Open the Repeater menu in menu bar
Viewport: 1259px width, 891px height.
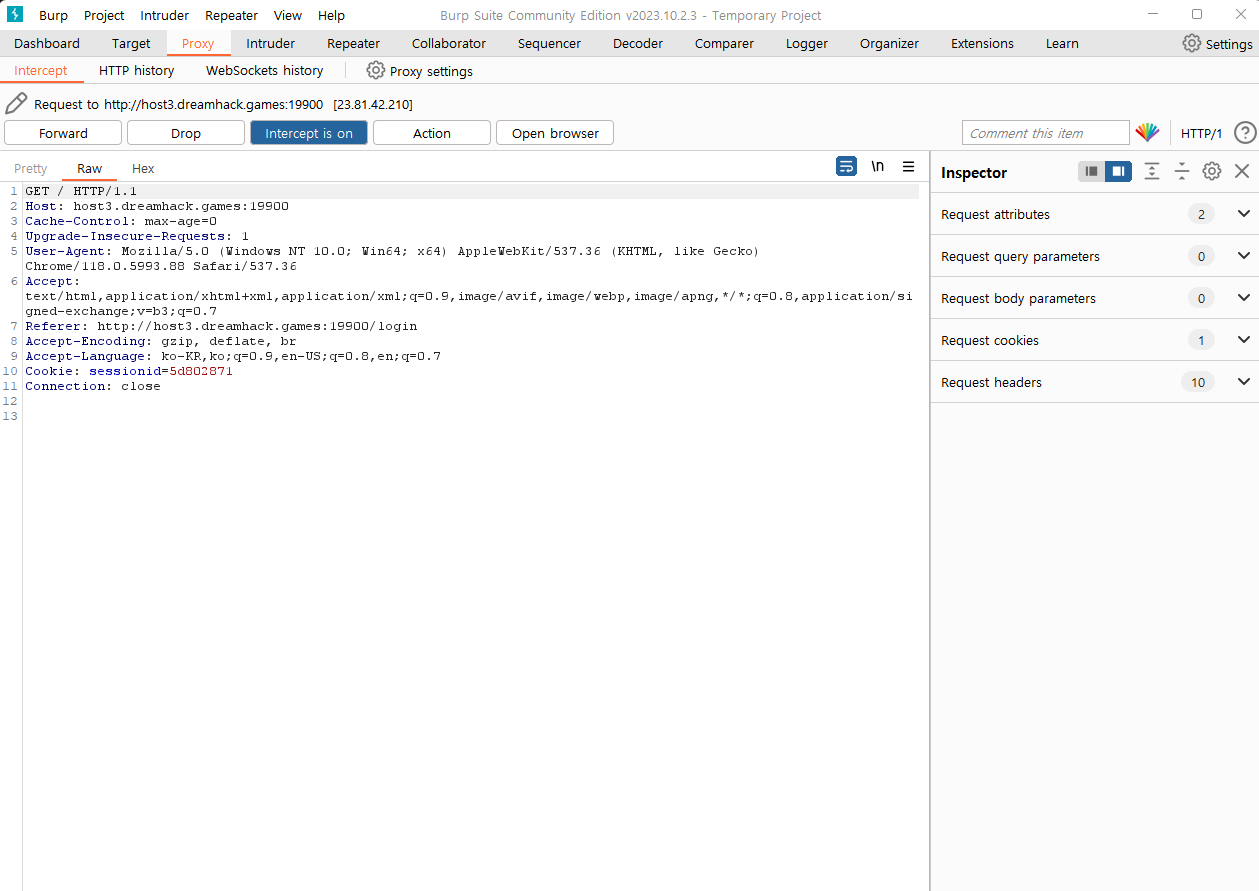click(x=231, y=15)
